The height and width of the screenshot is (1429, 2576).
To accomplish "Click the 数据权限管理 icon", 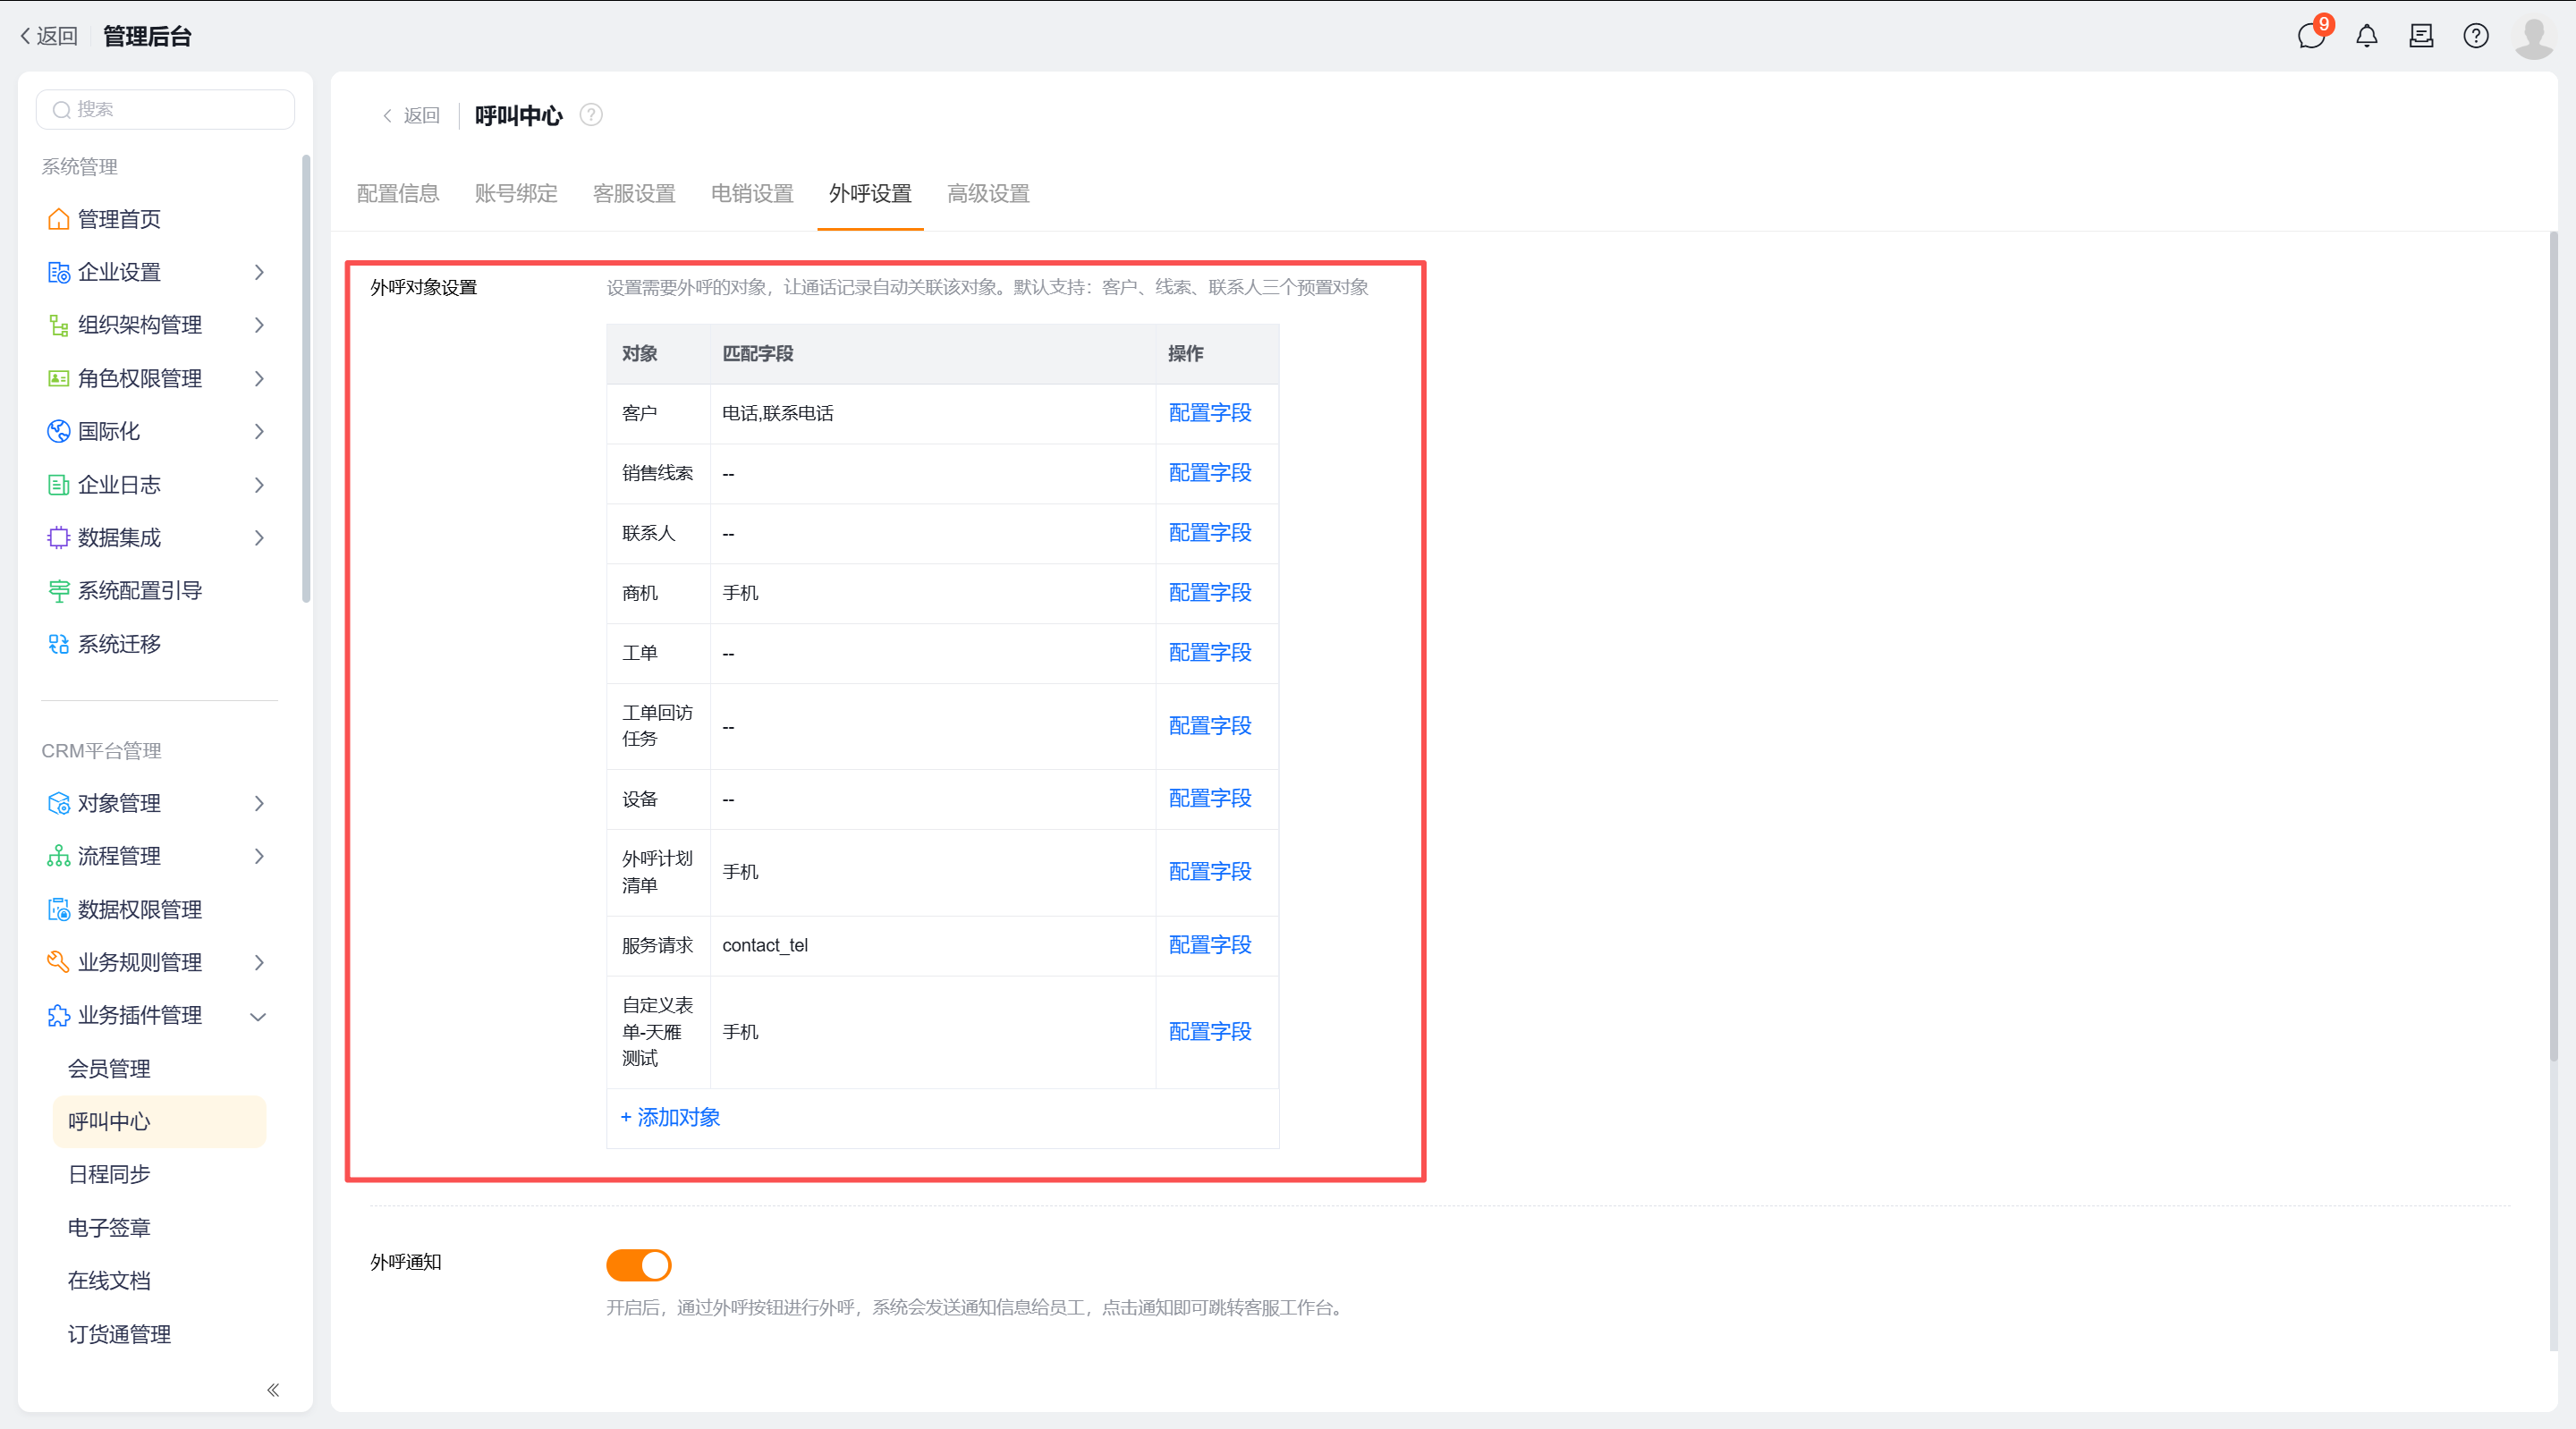I will [58, 909].
